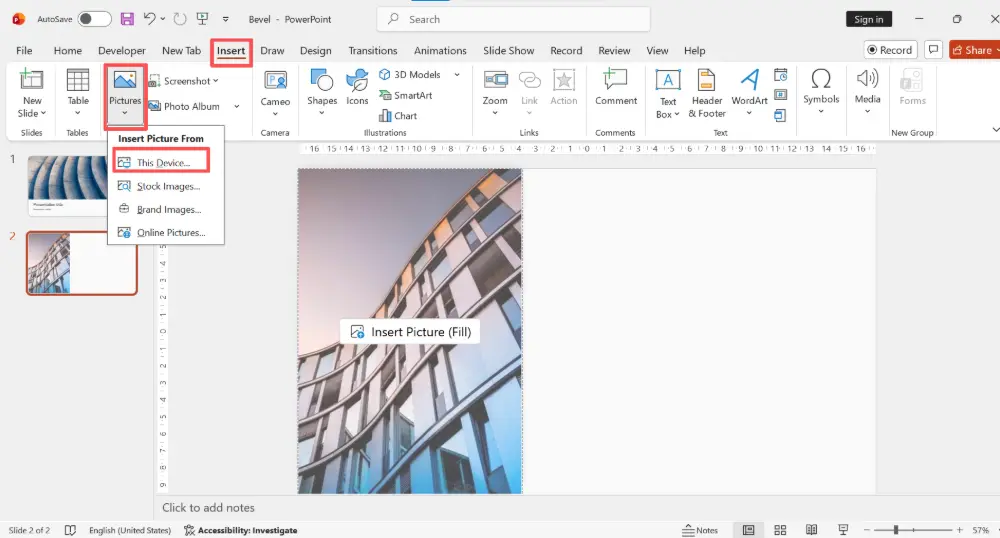Open the File tab

[24, 50]
